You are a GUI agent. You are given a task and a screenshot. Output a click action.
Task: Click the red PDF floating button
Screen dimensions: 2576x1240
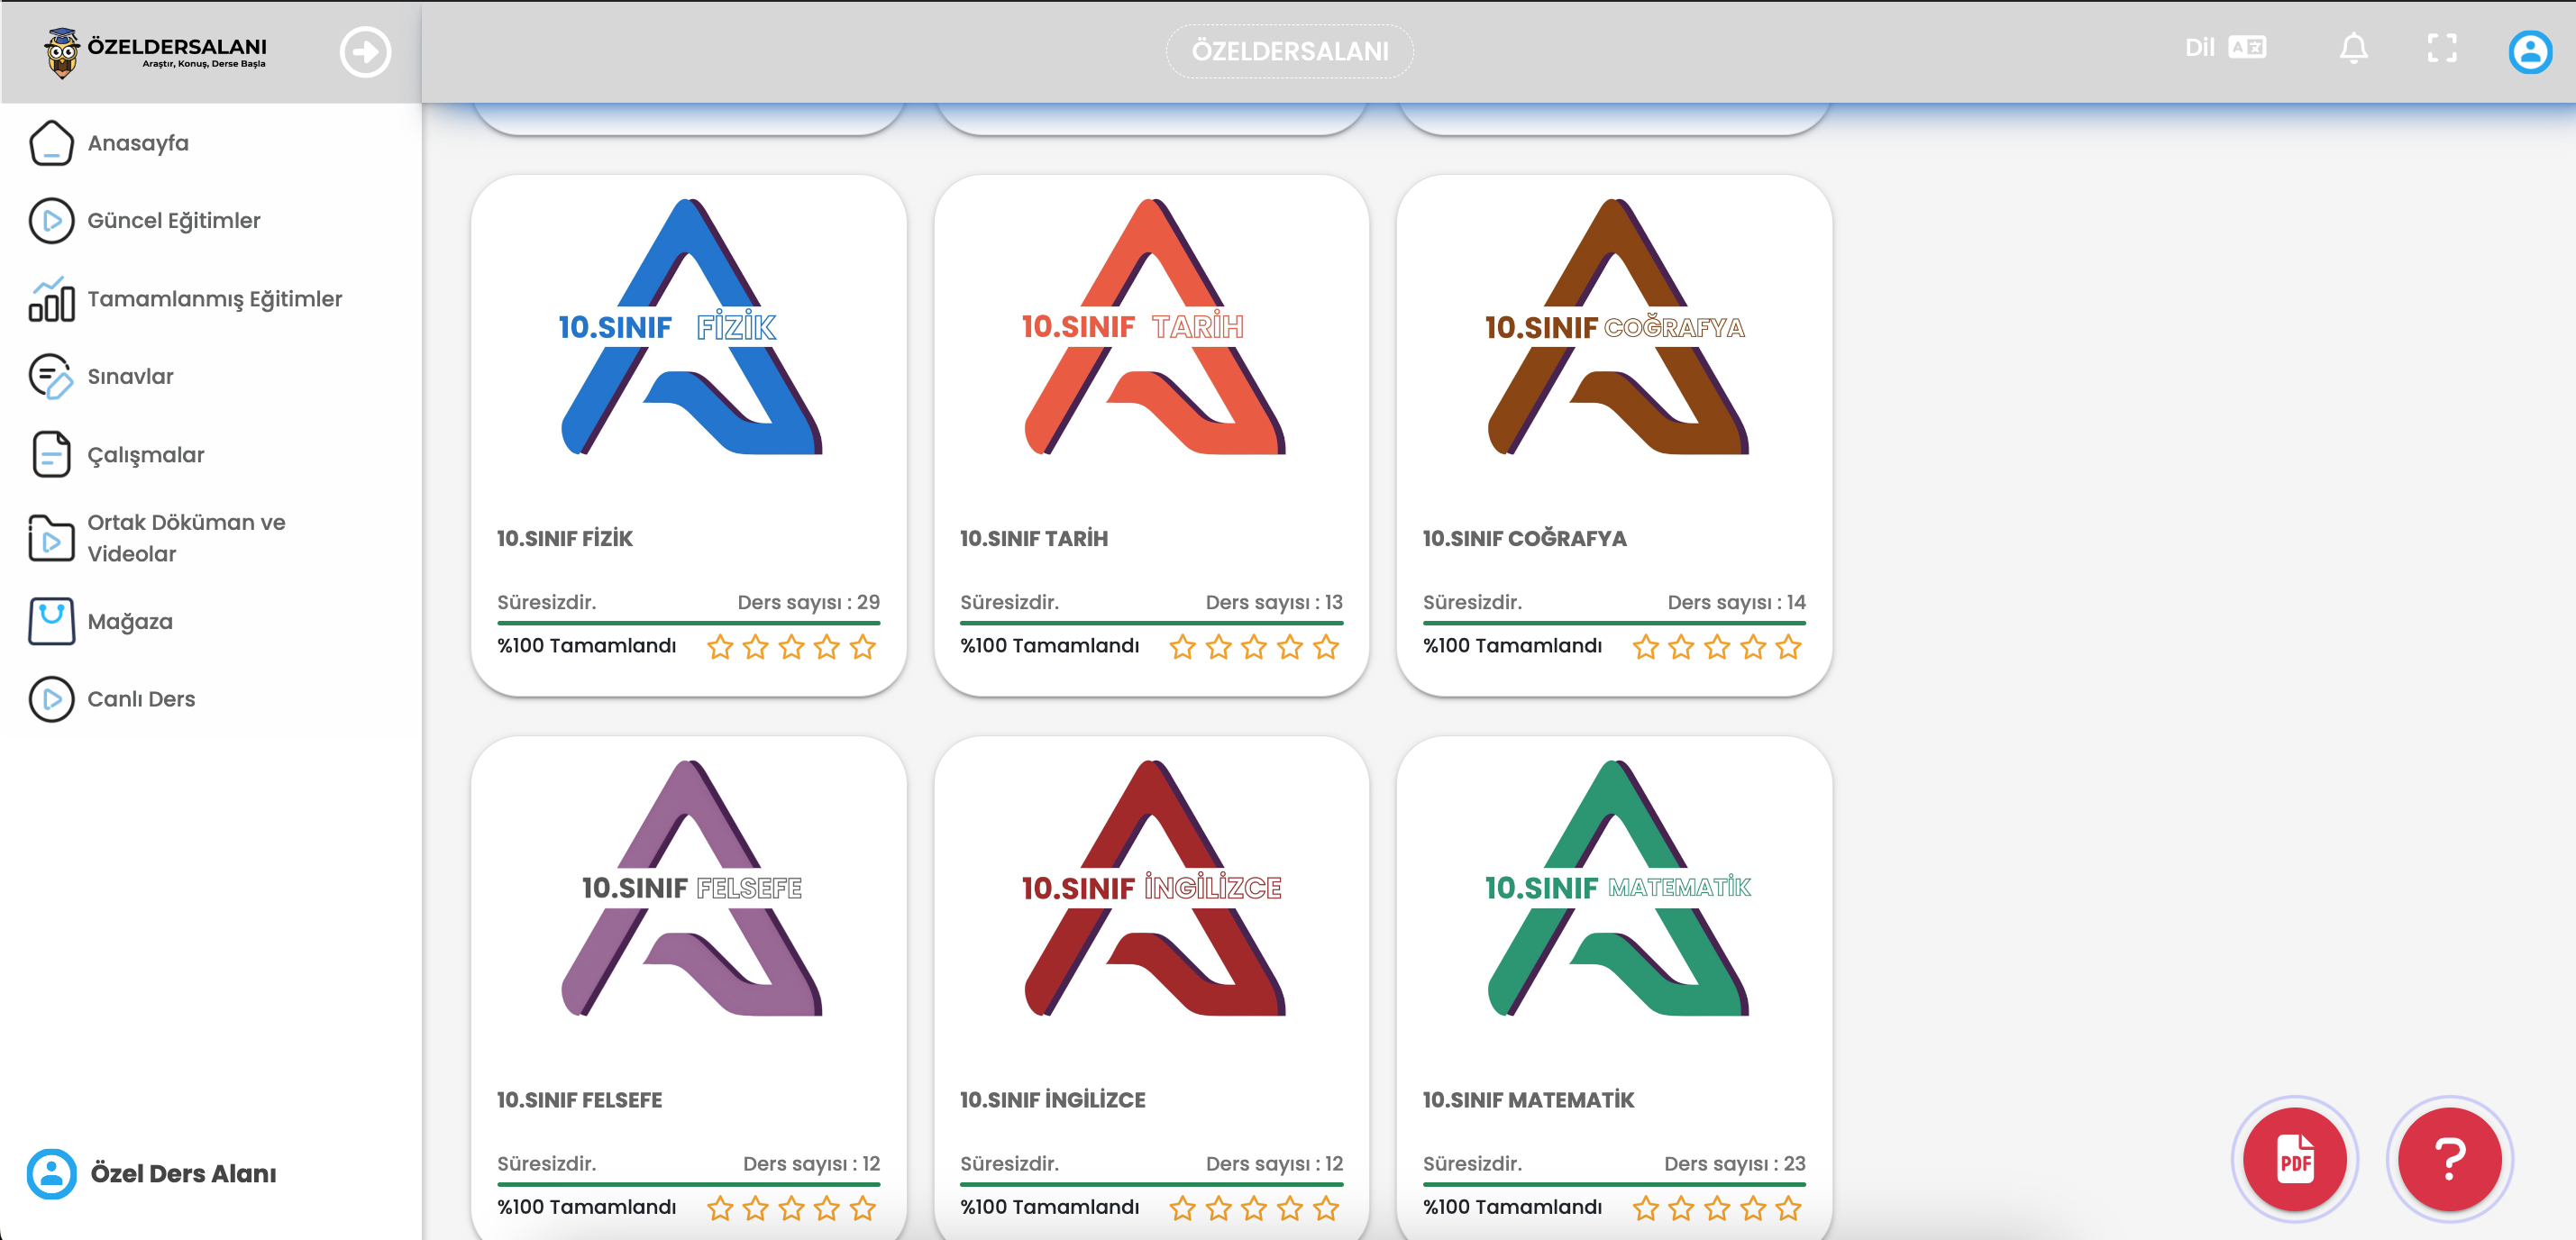pos(2294,1159)
